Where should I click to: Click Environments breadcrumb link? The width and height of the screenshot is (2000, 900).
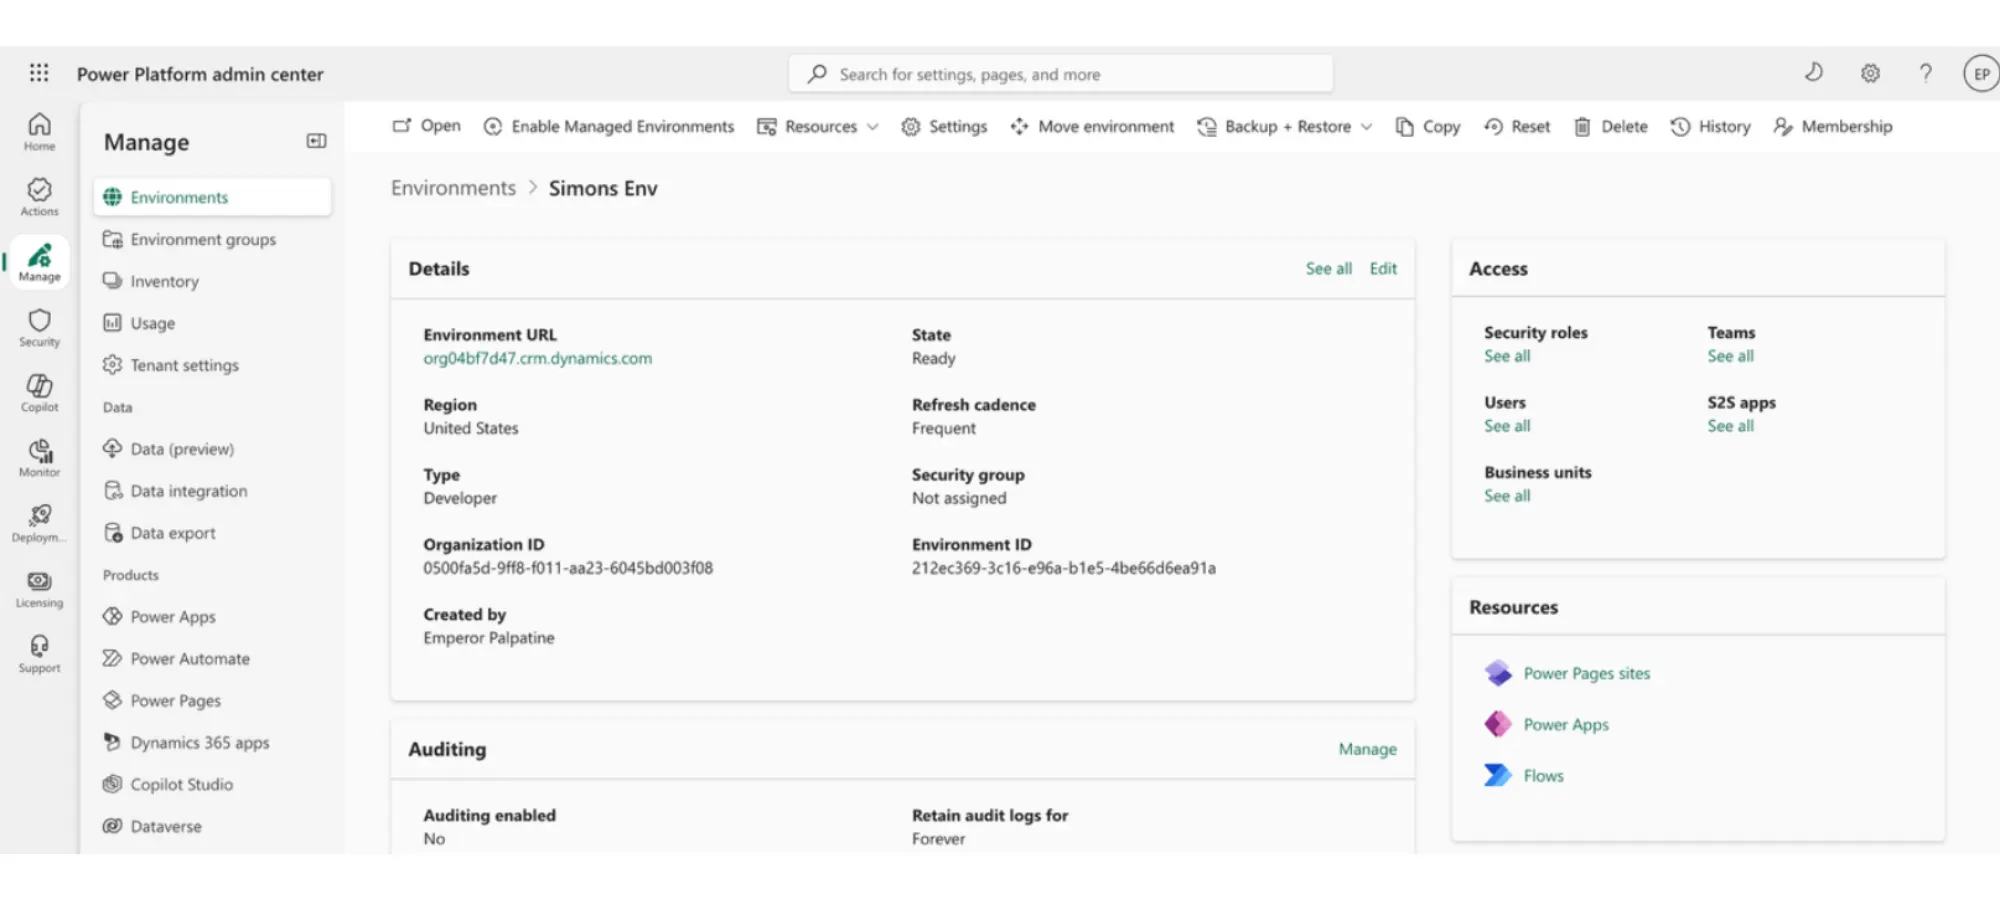coord(453,188)
